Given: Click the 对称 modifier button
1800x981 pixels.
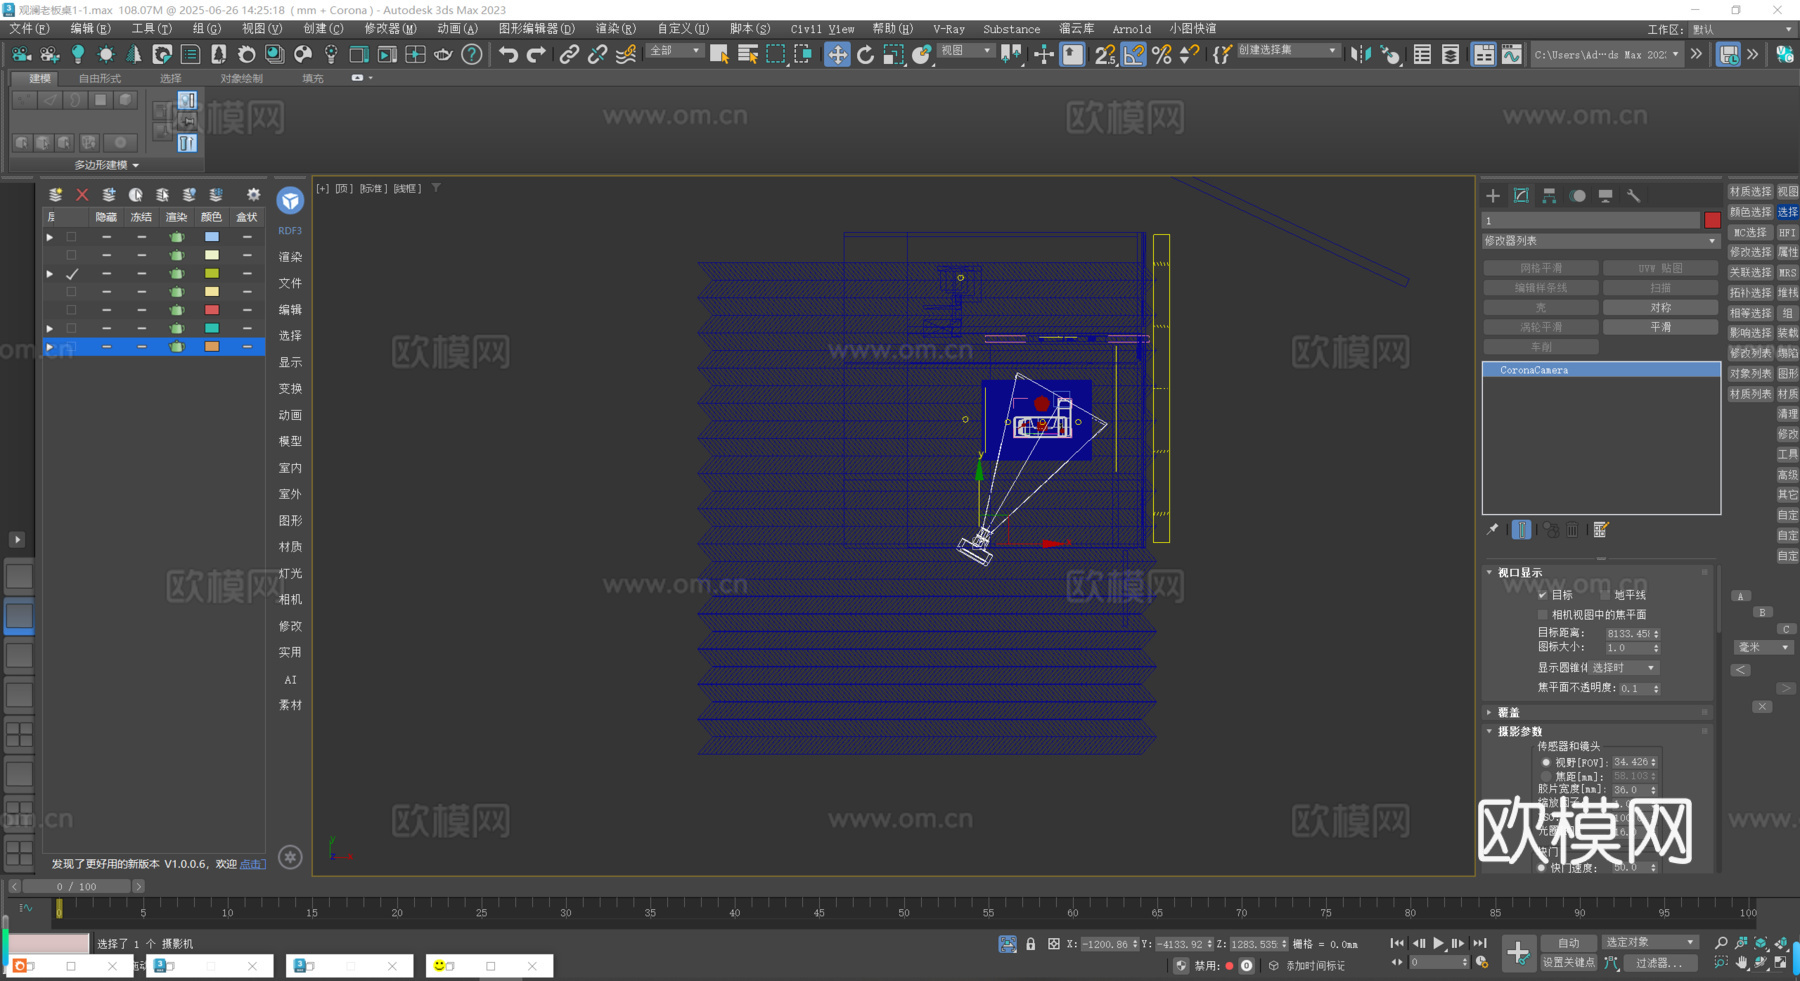Looking at the screenshot, I should (x=1660, y=308).
